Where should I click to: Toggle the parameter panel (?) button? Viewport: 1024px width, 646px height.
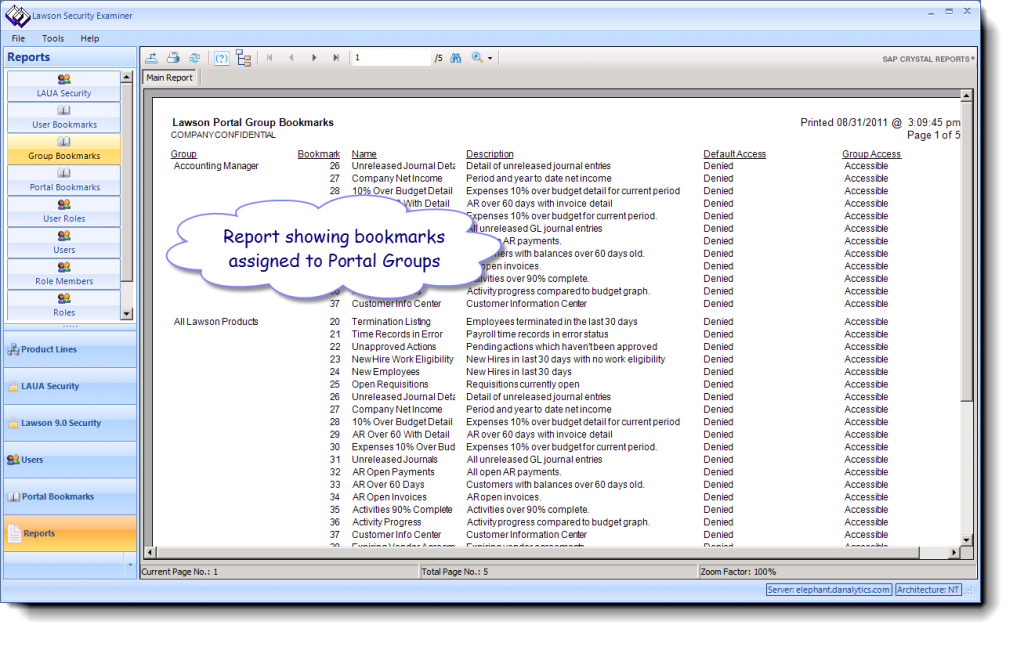tap(221, 58)
